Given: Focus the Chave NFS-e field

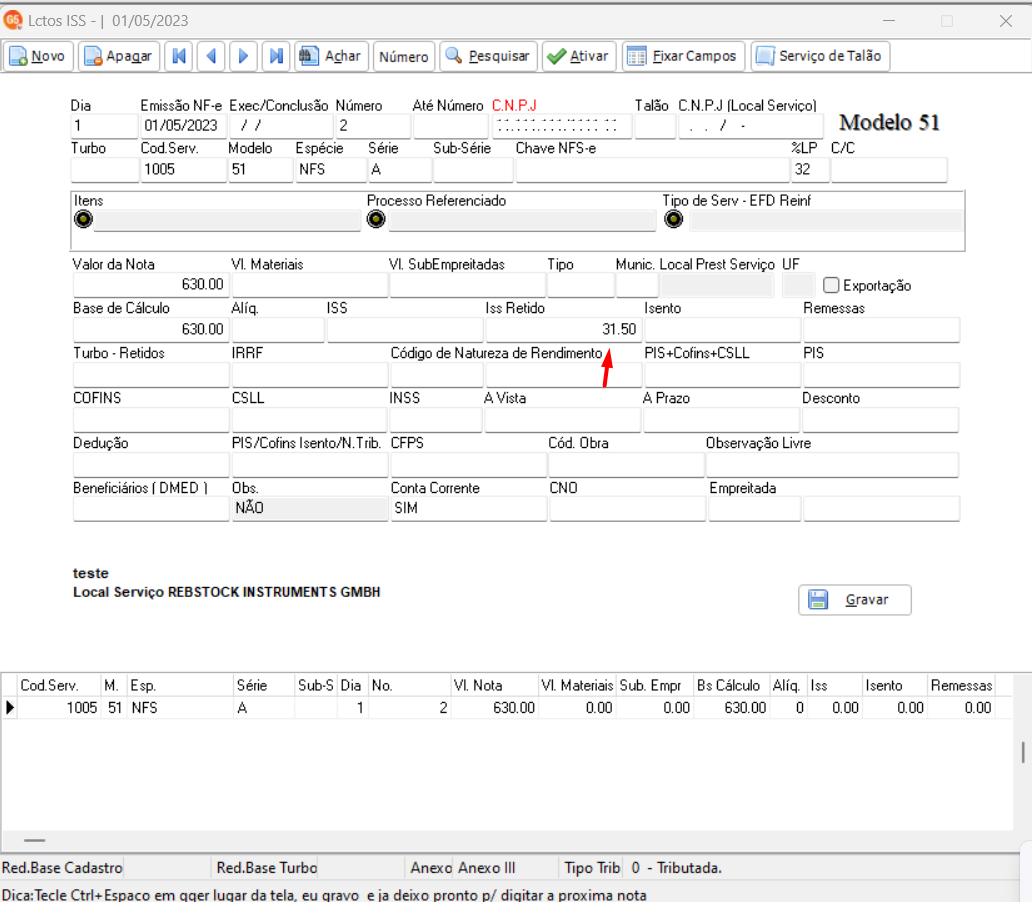Looking at the screenshot, I should point(652,170).
